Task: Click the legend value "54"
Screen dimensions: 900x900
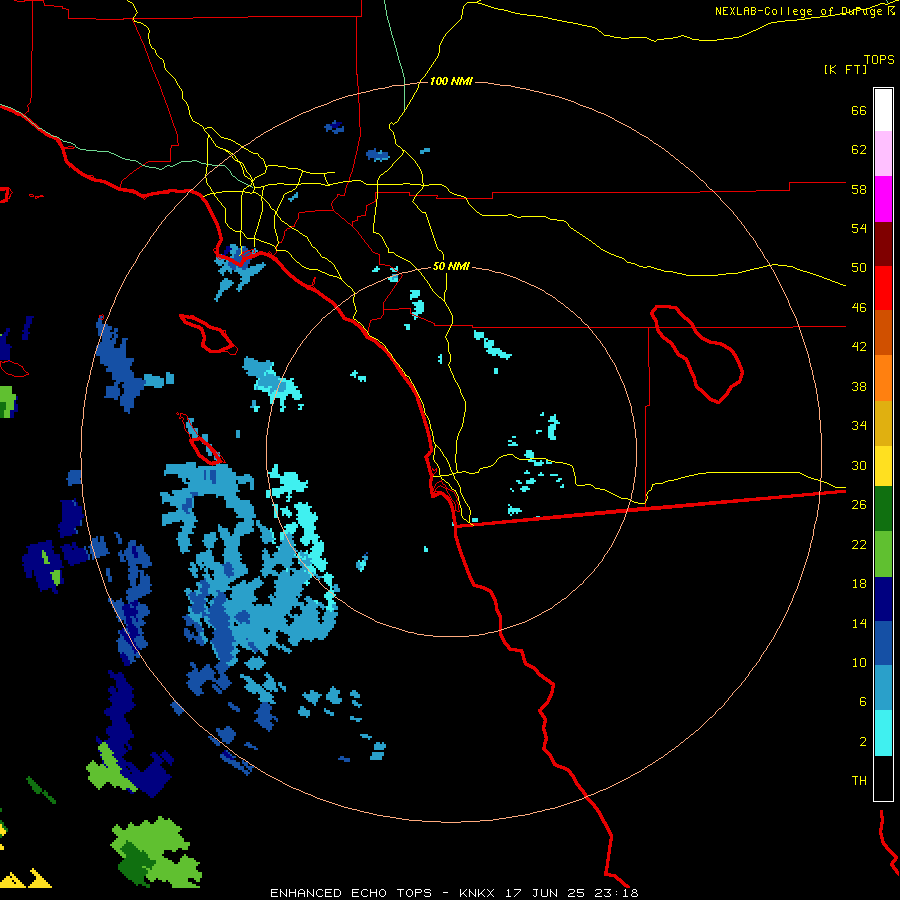Action: tap(859, 228)
